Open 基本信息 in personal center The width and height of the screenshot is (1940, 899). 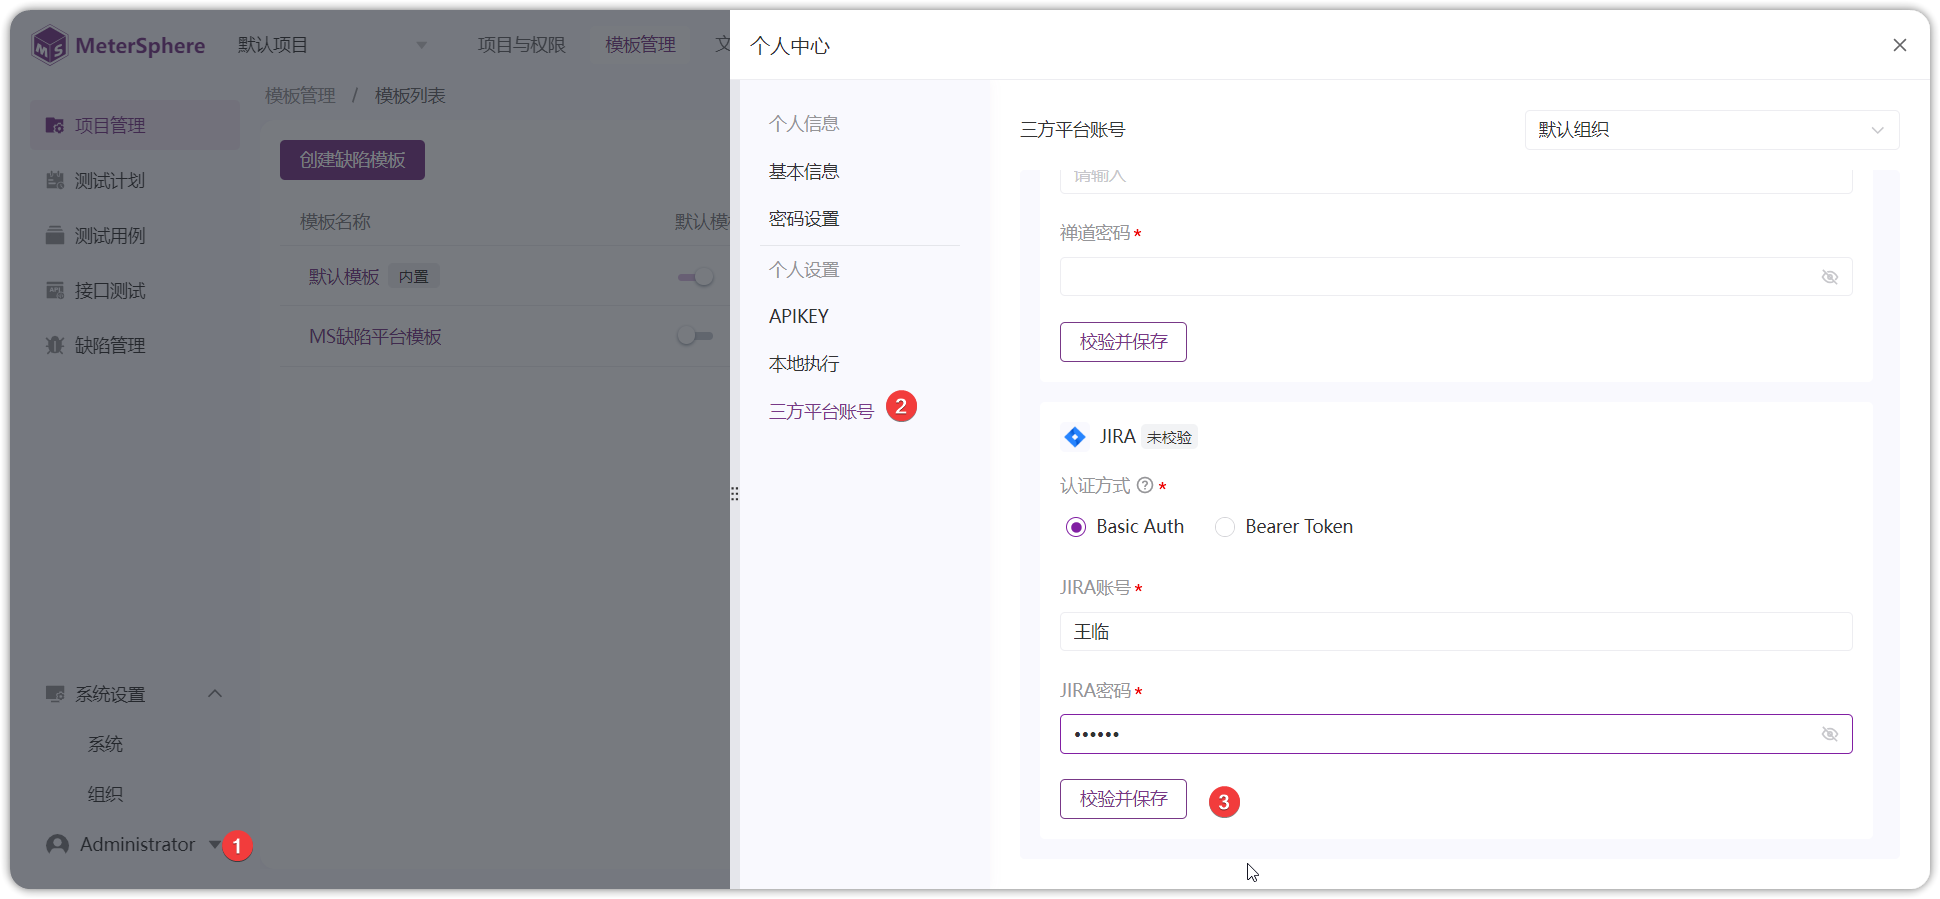(804, 172)
